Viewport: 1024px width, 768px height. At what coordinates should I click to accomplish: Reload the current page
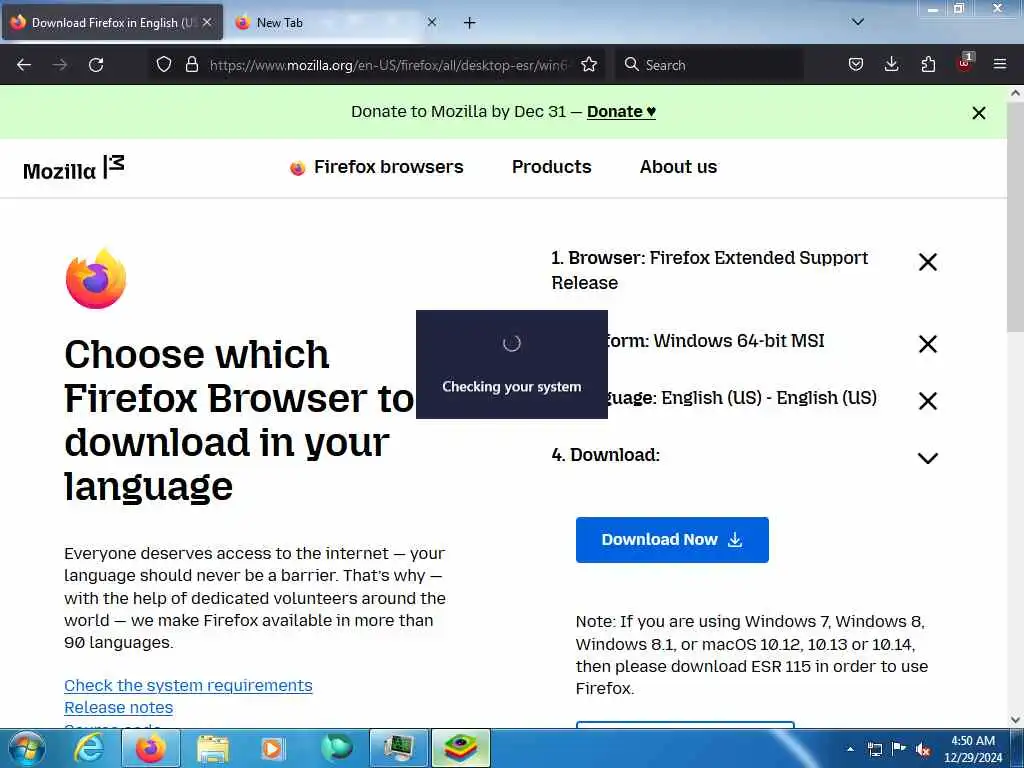[96, 65]
